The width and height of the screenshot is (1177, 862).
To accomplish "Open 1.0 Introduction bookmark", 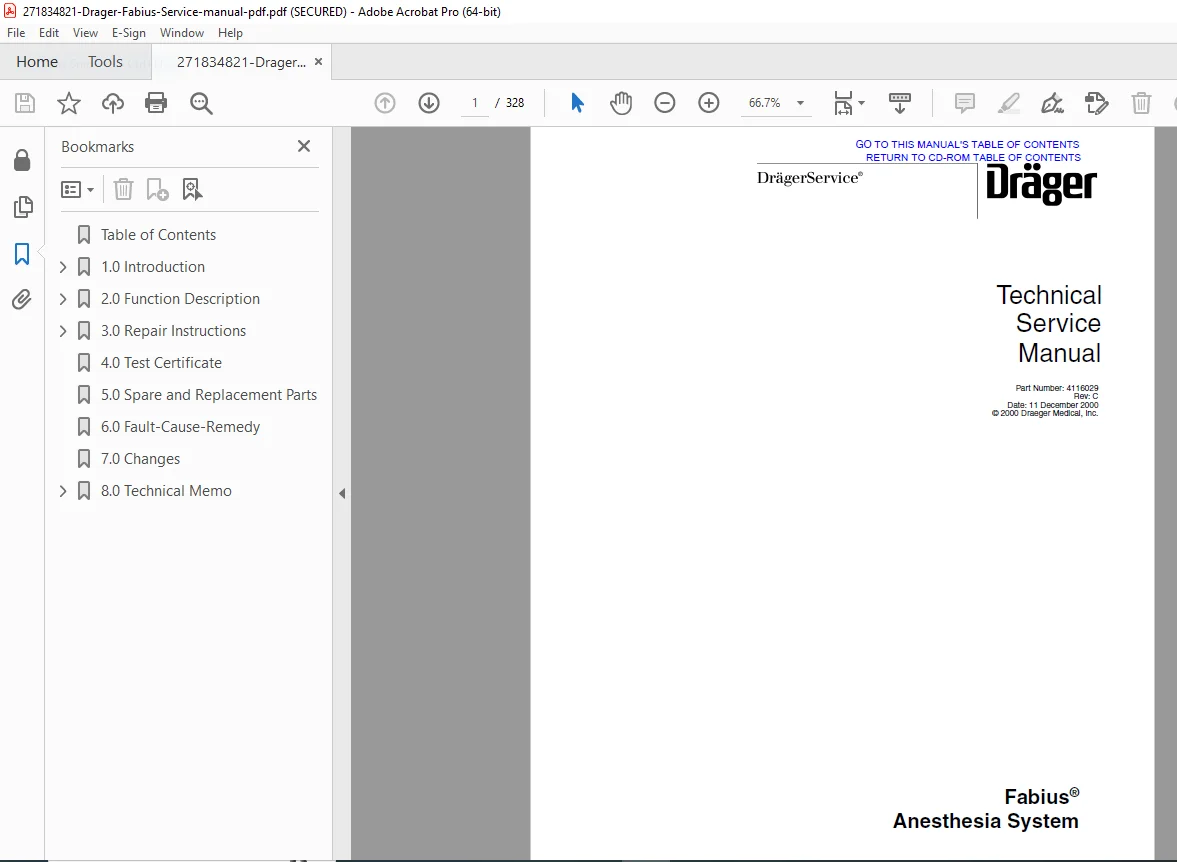I will click(x=152, y=267).
